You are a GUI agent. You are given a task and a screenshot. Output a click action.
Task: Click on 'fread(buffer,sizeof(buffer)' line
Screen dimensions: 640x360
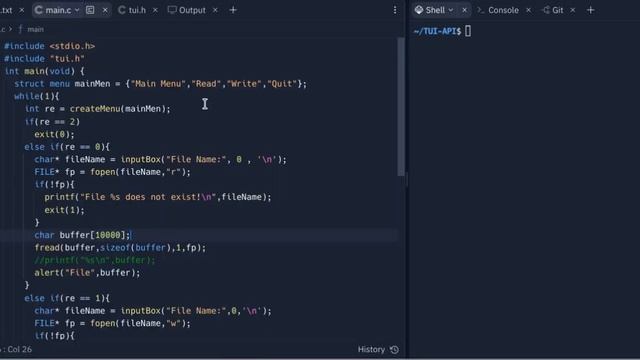120,248
